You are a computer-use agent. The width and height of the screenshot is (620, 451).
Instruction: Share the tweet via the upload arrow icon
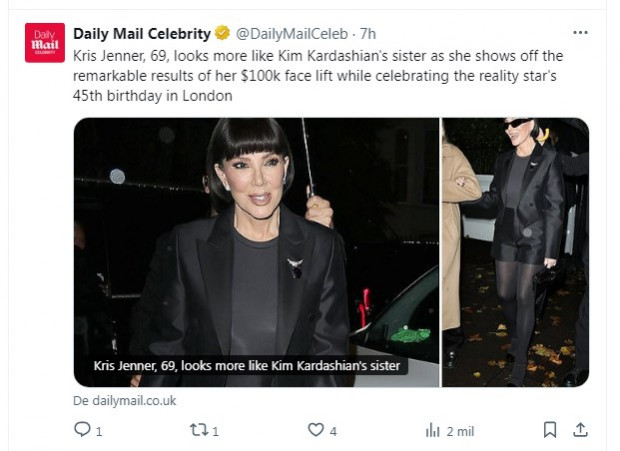[580, 430]
